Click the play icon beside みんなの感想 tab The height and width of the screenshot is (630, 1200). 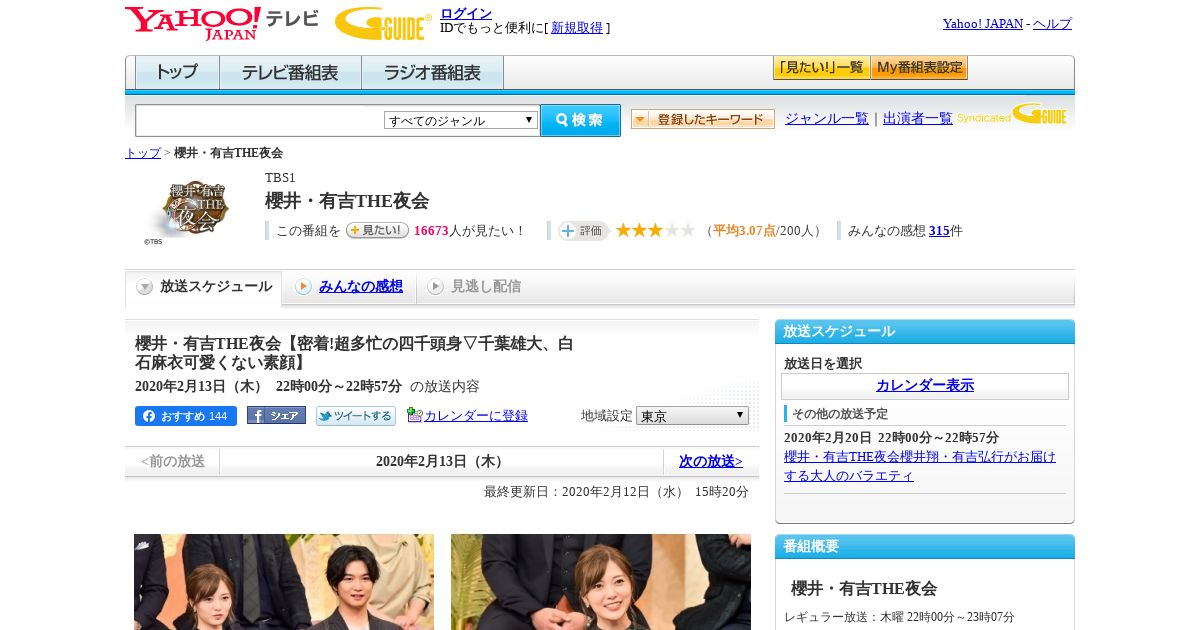coord(303,287)
